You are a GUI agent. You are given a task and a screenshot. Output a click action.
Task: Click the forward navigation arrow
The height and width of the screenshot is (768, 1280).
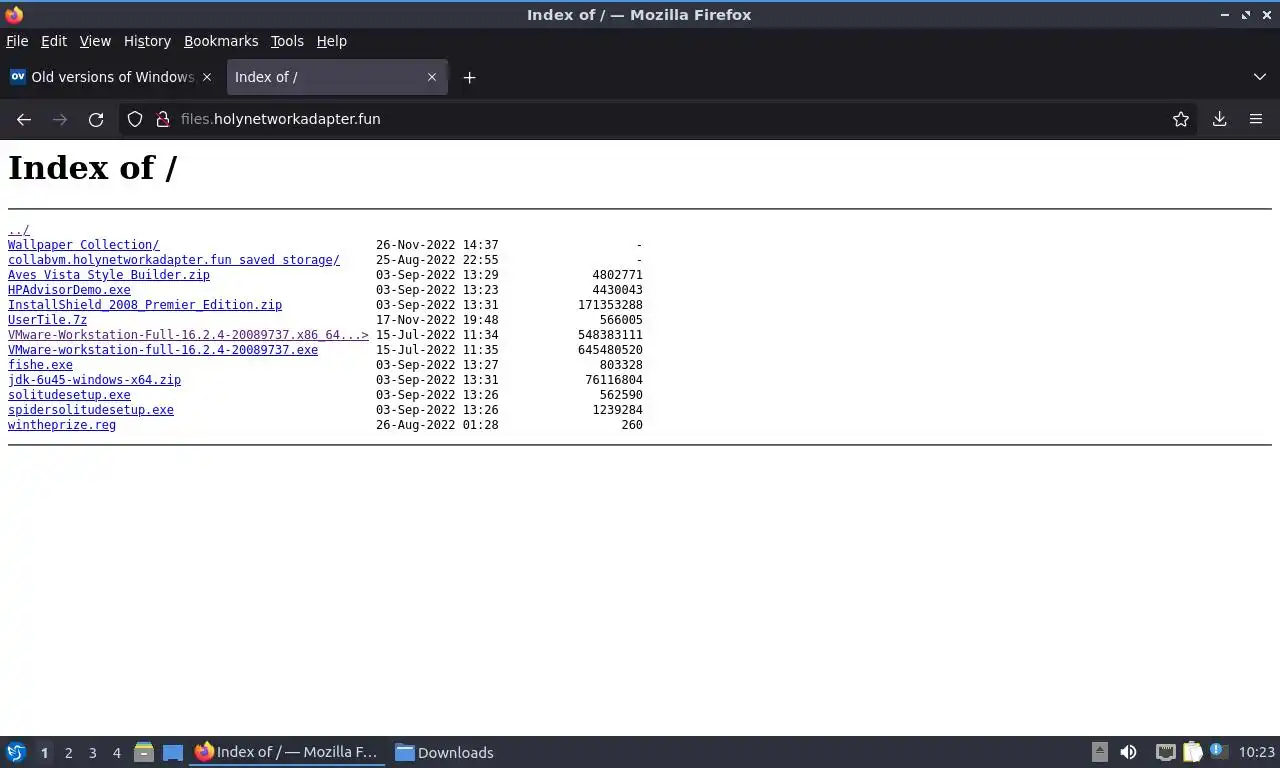[x=60, y=119]
